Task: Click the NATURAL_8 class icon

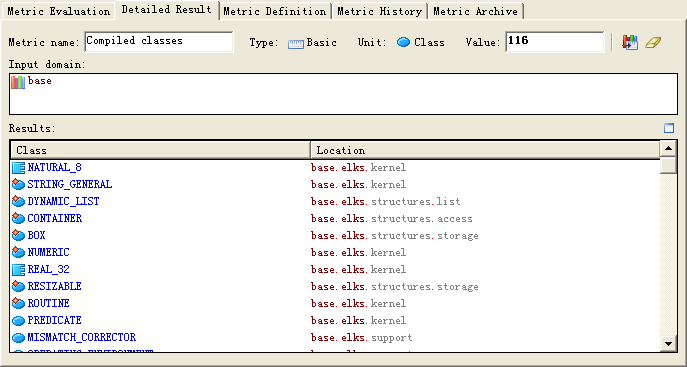Action: (18, 168)
